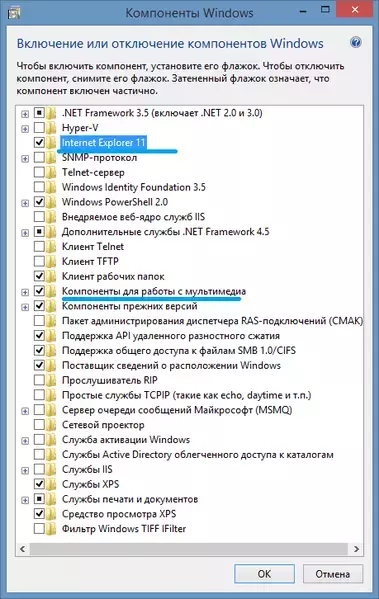This screenshot has width=379, height=599.
Task: Confirm changes with the OK button
Action: [x=264, y=574]
